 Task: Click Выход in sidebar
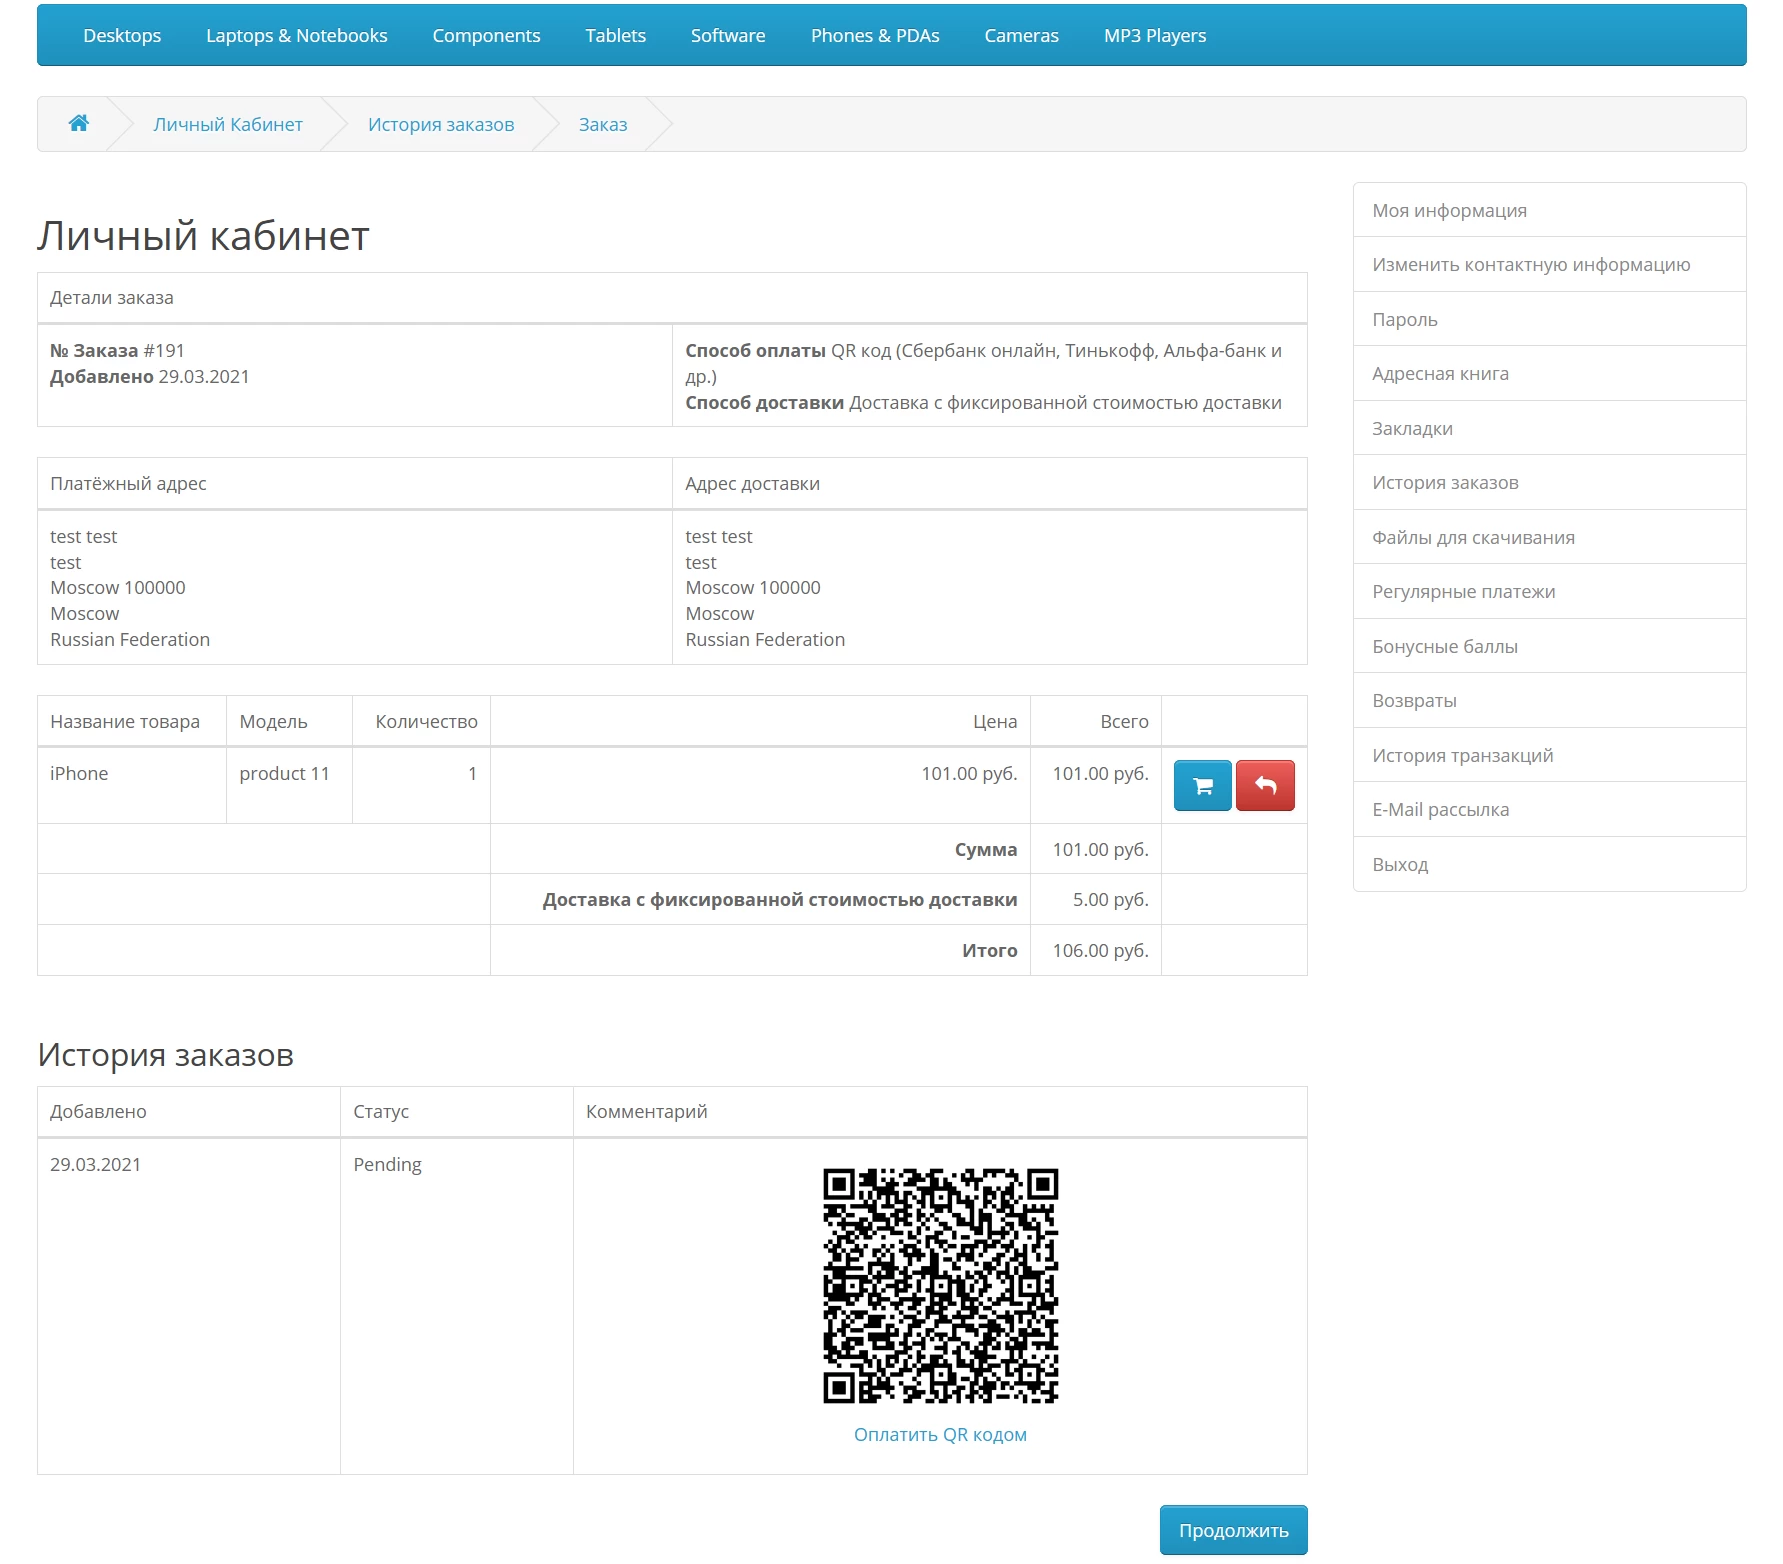coord(1549,864)
